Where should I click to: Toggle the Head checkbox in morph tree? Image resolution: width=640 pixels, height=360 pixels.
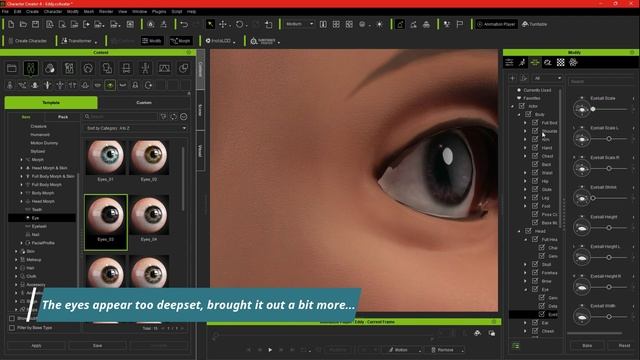(528, 231)
